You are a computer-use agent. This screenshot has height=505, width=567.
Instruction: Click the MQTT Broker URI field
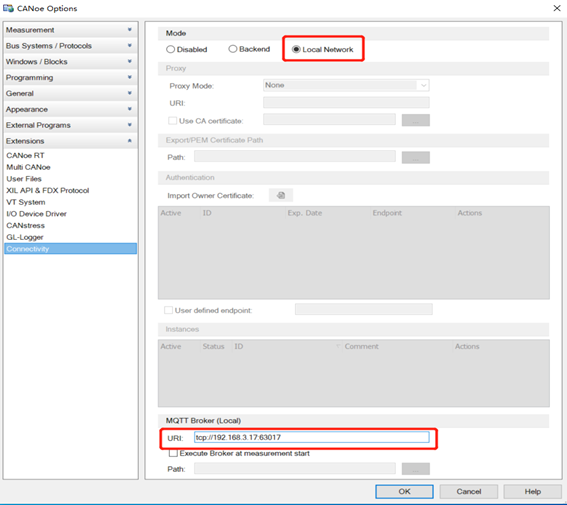pyautogui.click(x=311, y=437)
